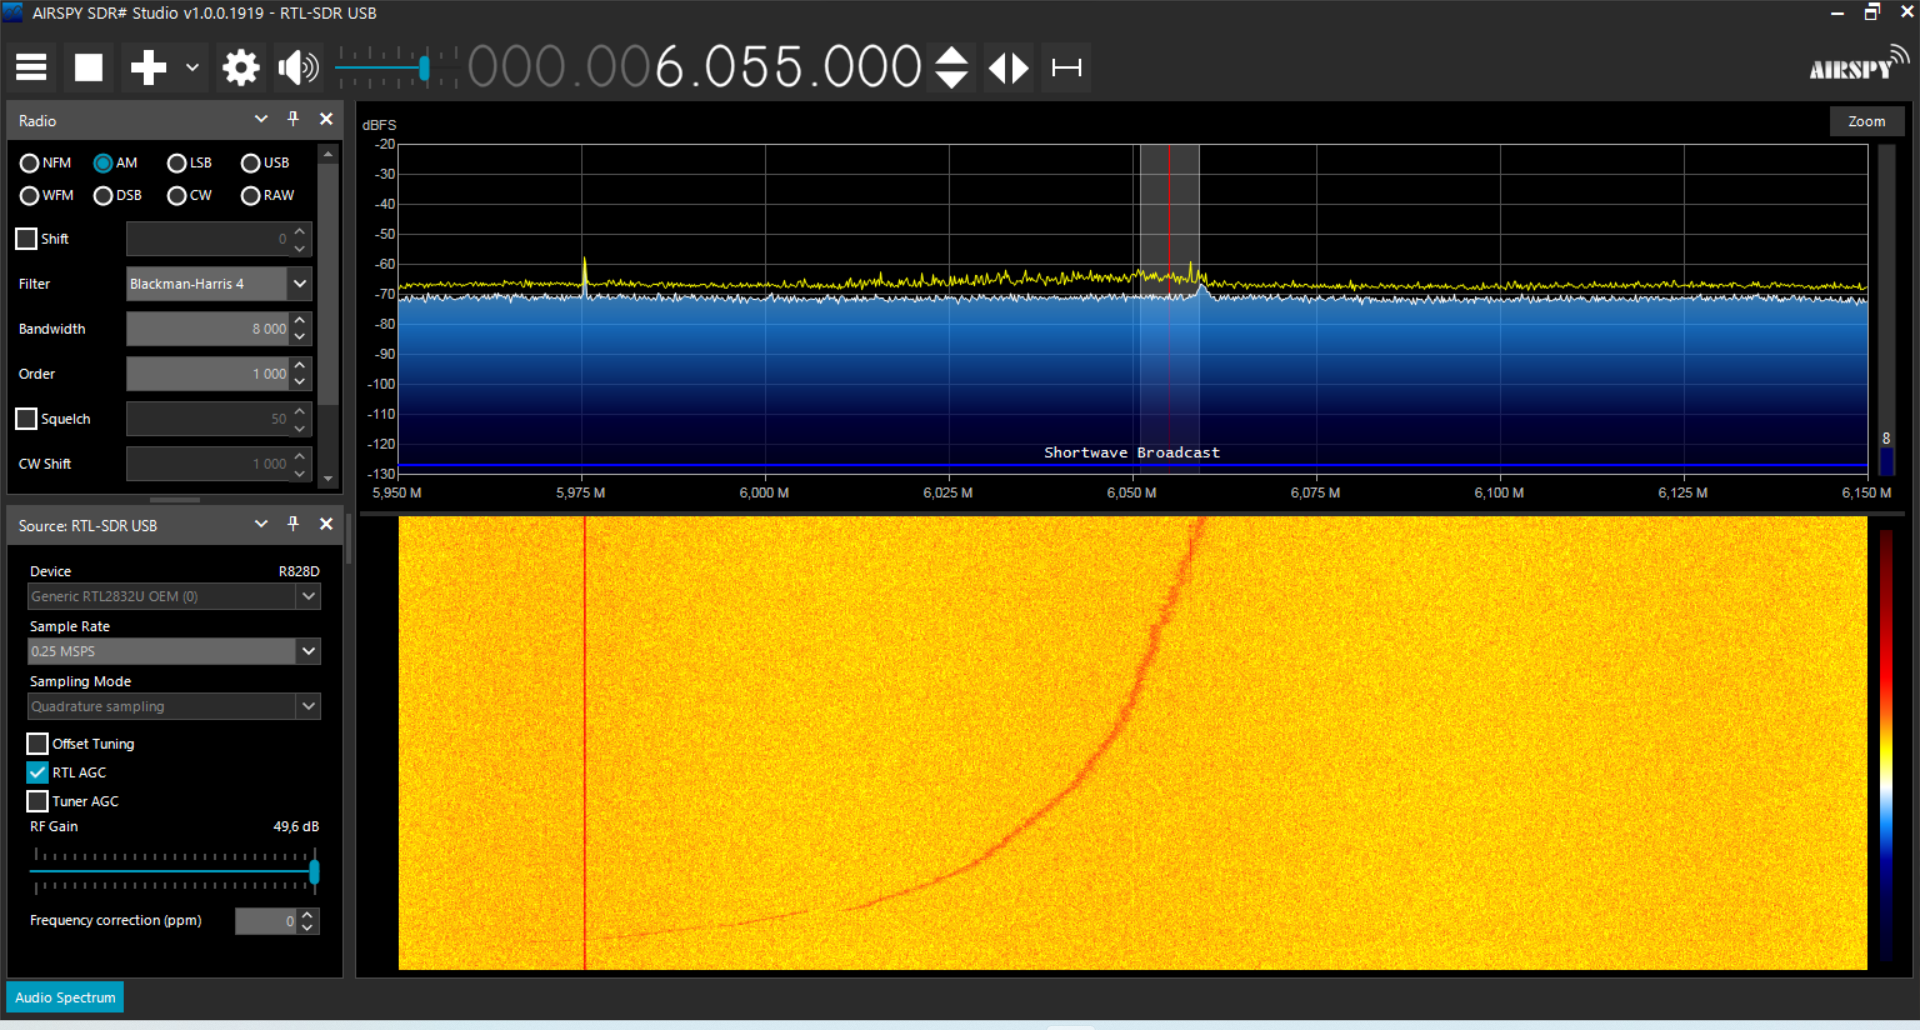Open settings with the gear icon
The height and width of the screenshot is (1030, 1920).
coord(241,68)
